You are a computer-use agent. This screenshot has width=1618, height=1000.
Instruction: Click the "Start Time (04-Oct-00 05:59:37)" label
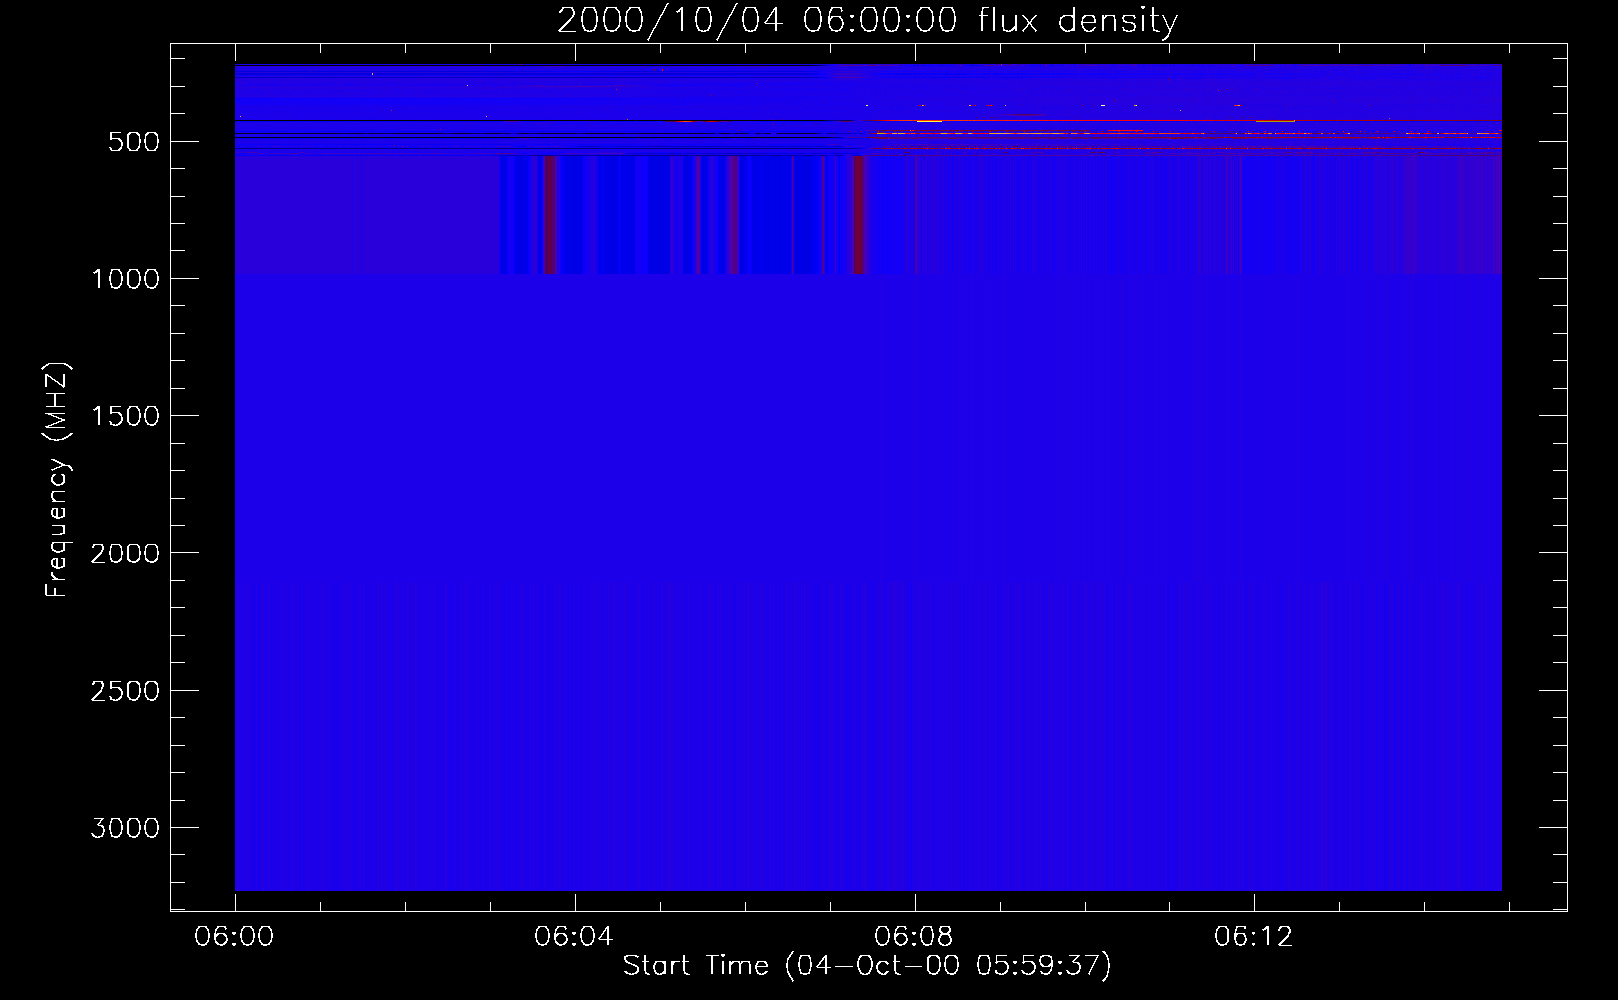[867, 966]
